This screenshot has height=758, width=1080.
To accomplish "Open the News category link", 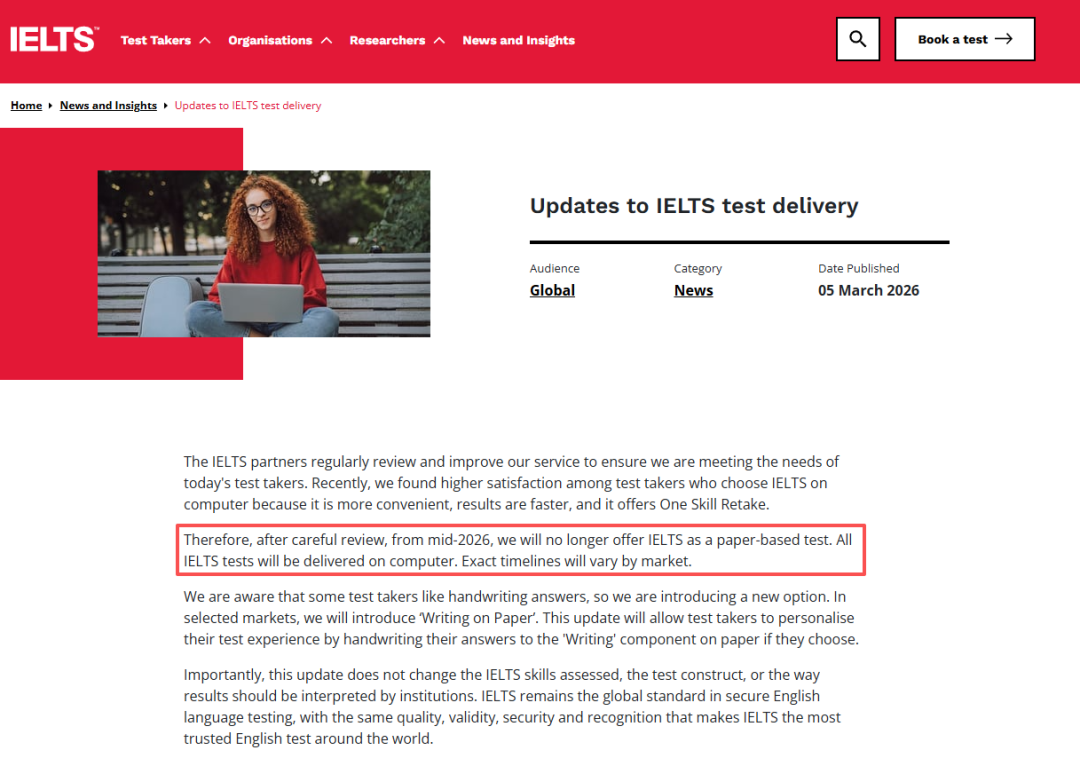I will tap(693, 291).
